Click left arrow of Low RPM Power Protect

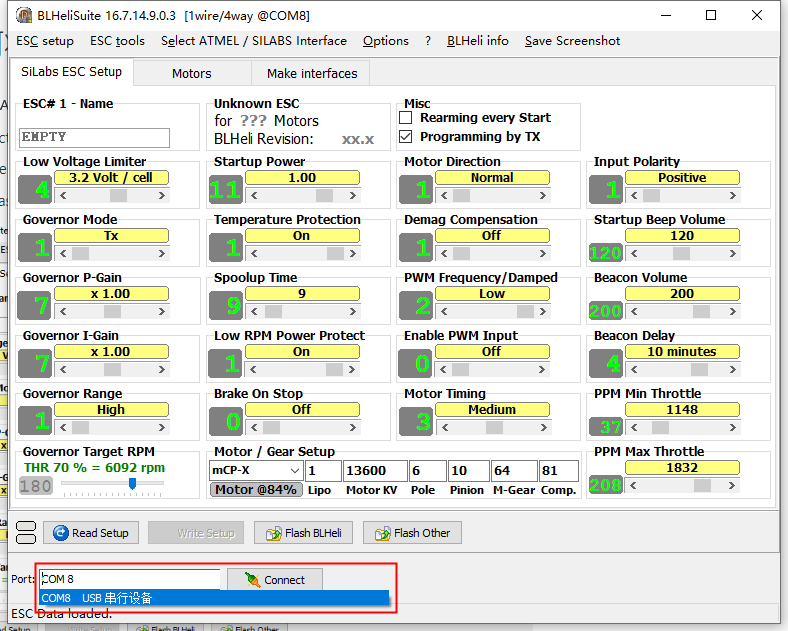253,369
